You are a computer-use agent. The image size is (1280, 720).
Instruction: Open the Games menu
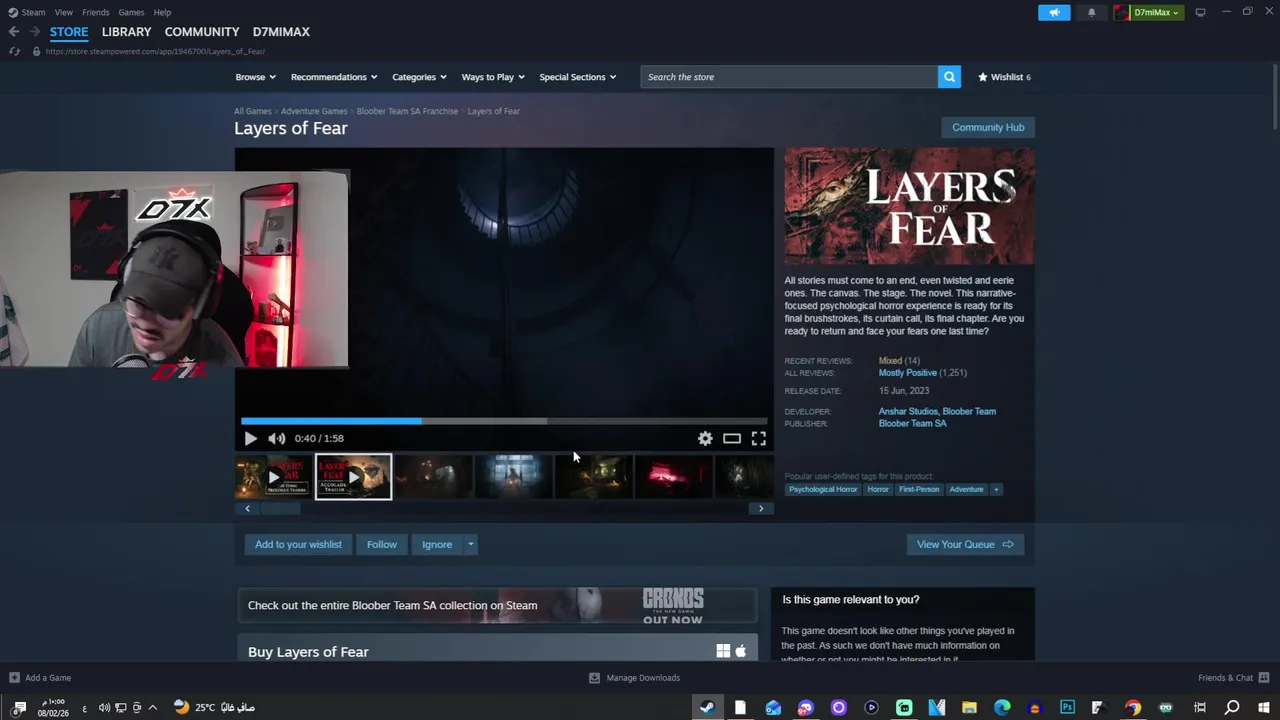point(131,12)
